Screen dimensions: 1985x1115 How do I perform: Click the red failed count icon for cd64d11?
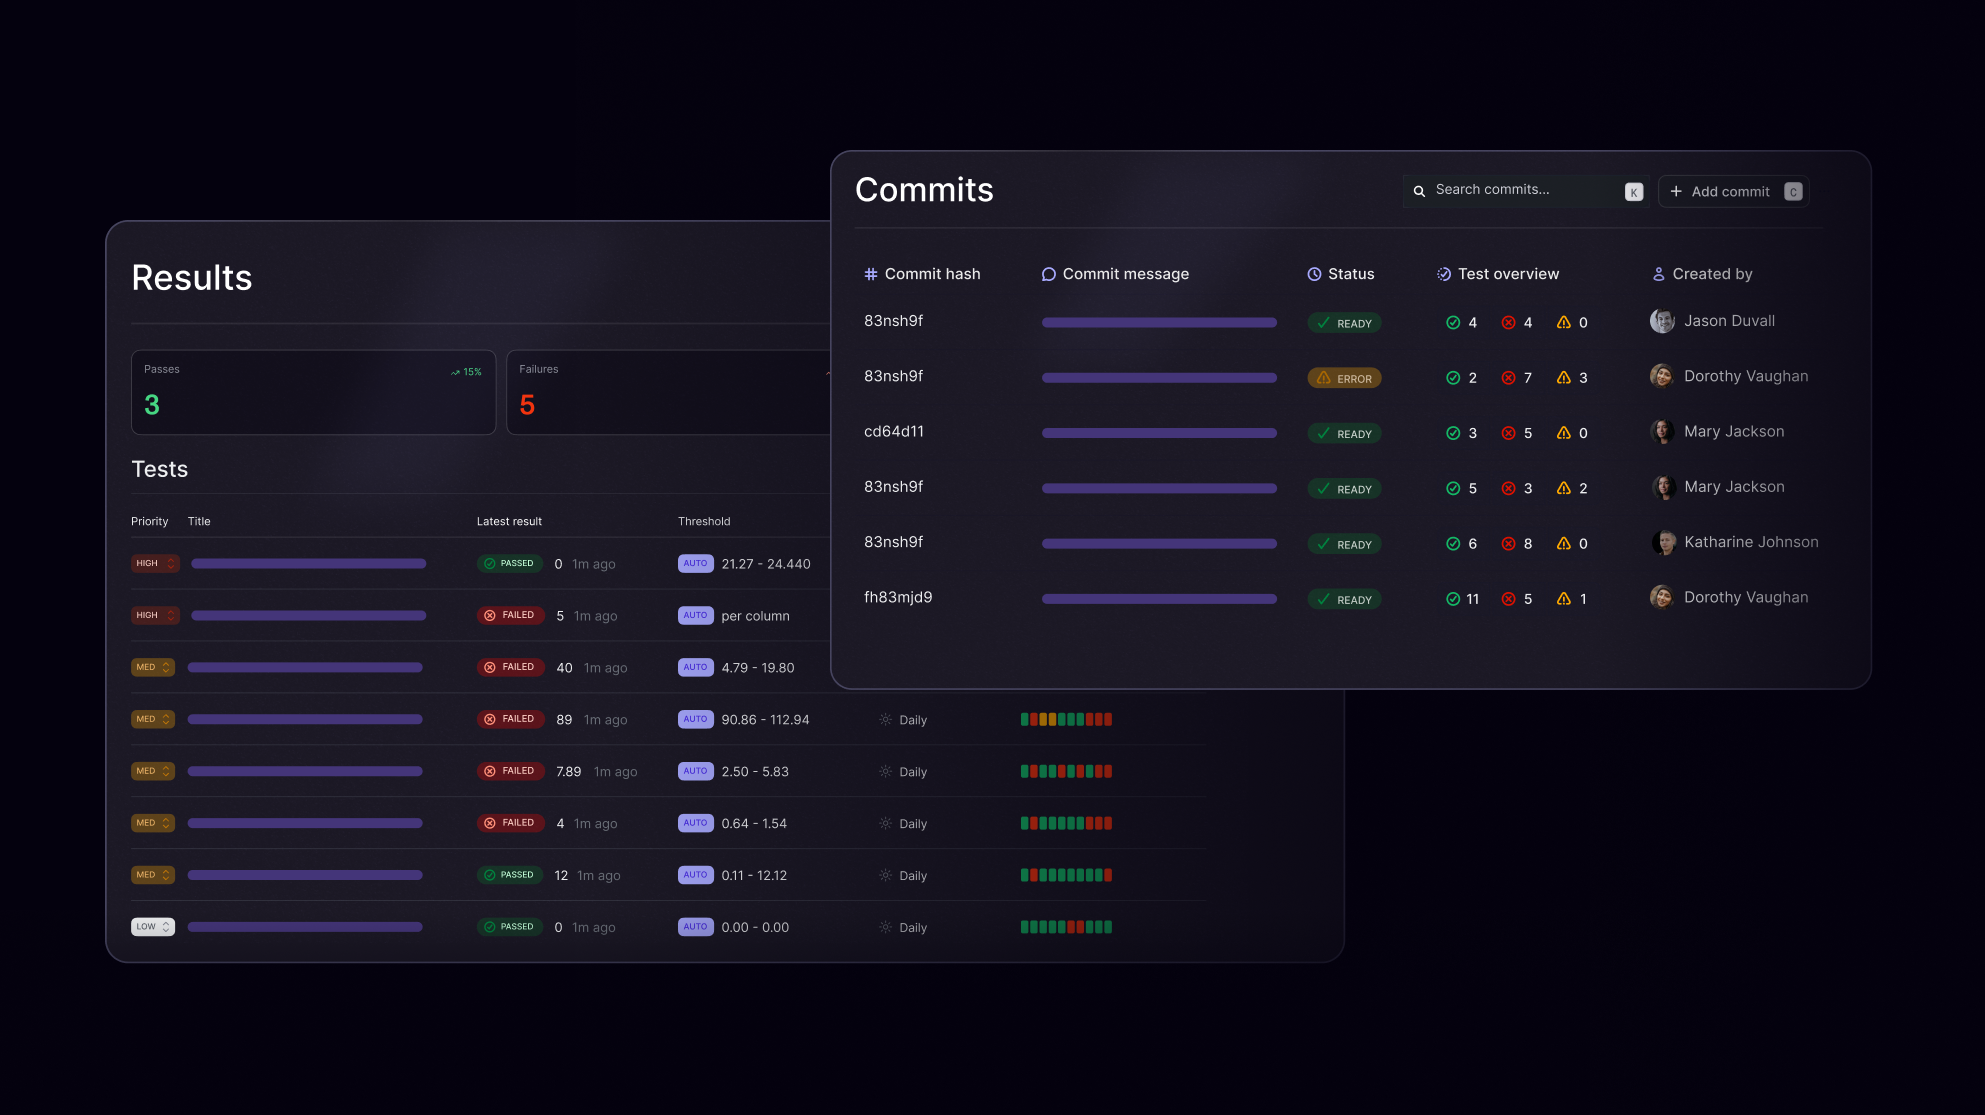point(1508,433)
